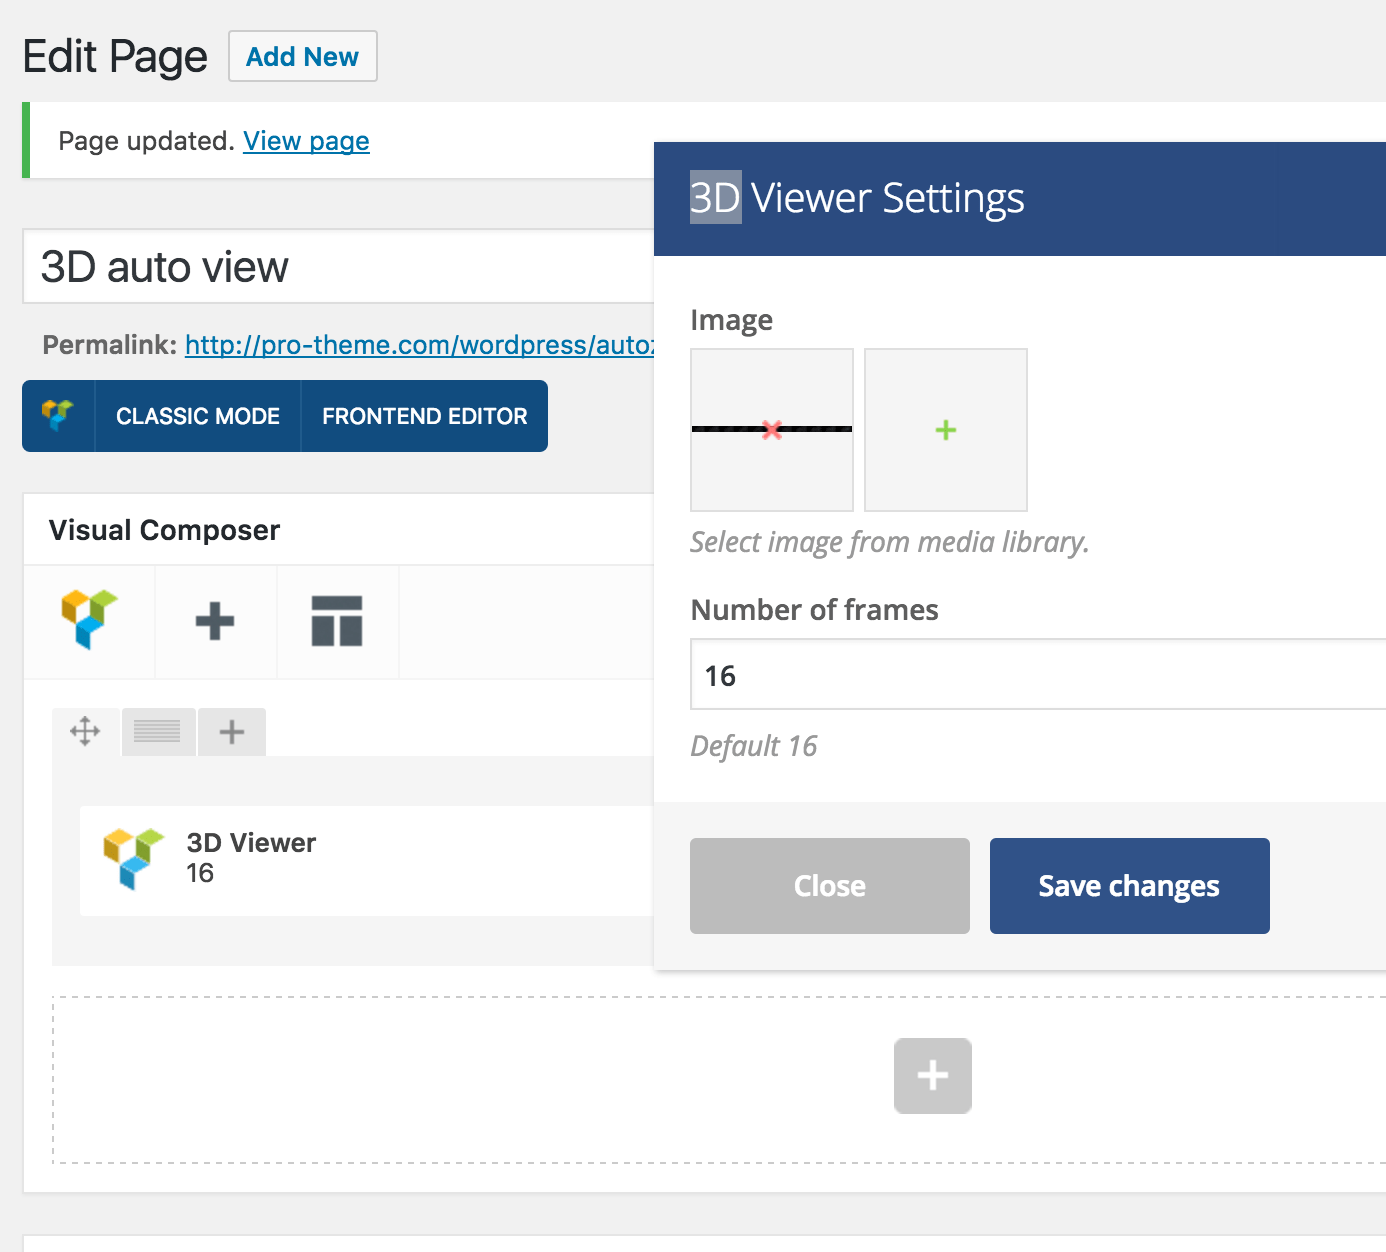This screenshot has height=1252, width=1386.
Task: Edit the page title '3D auto view'
Action: [x=338, y=267]
